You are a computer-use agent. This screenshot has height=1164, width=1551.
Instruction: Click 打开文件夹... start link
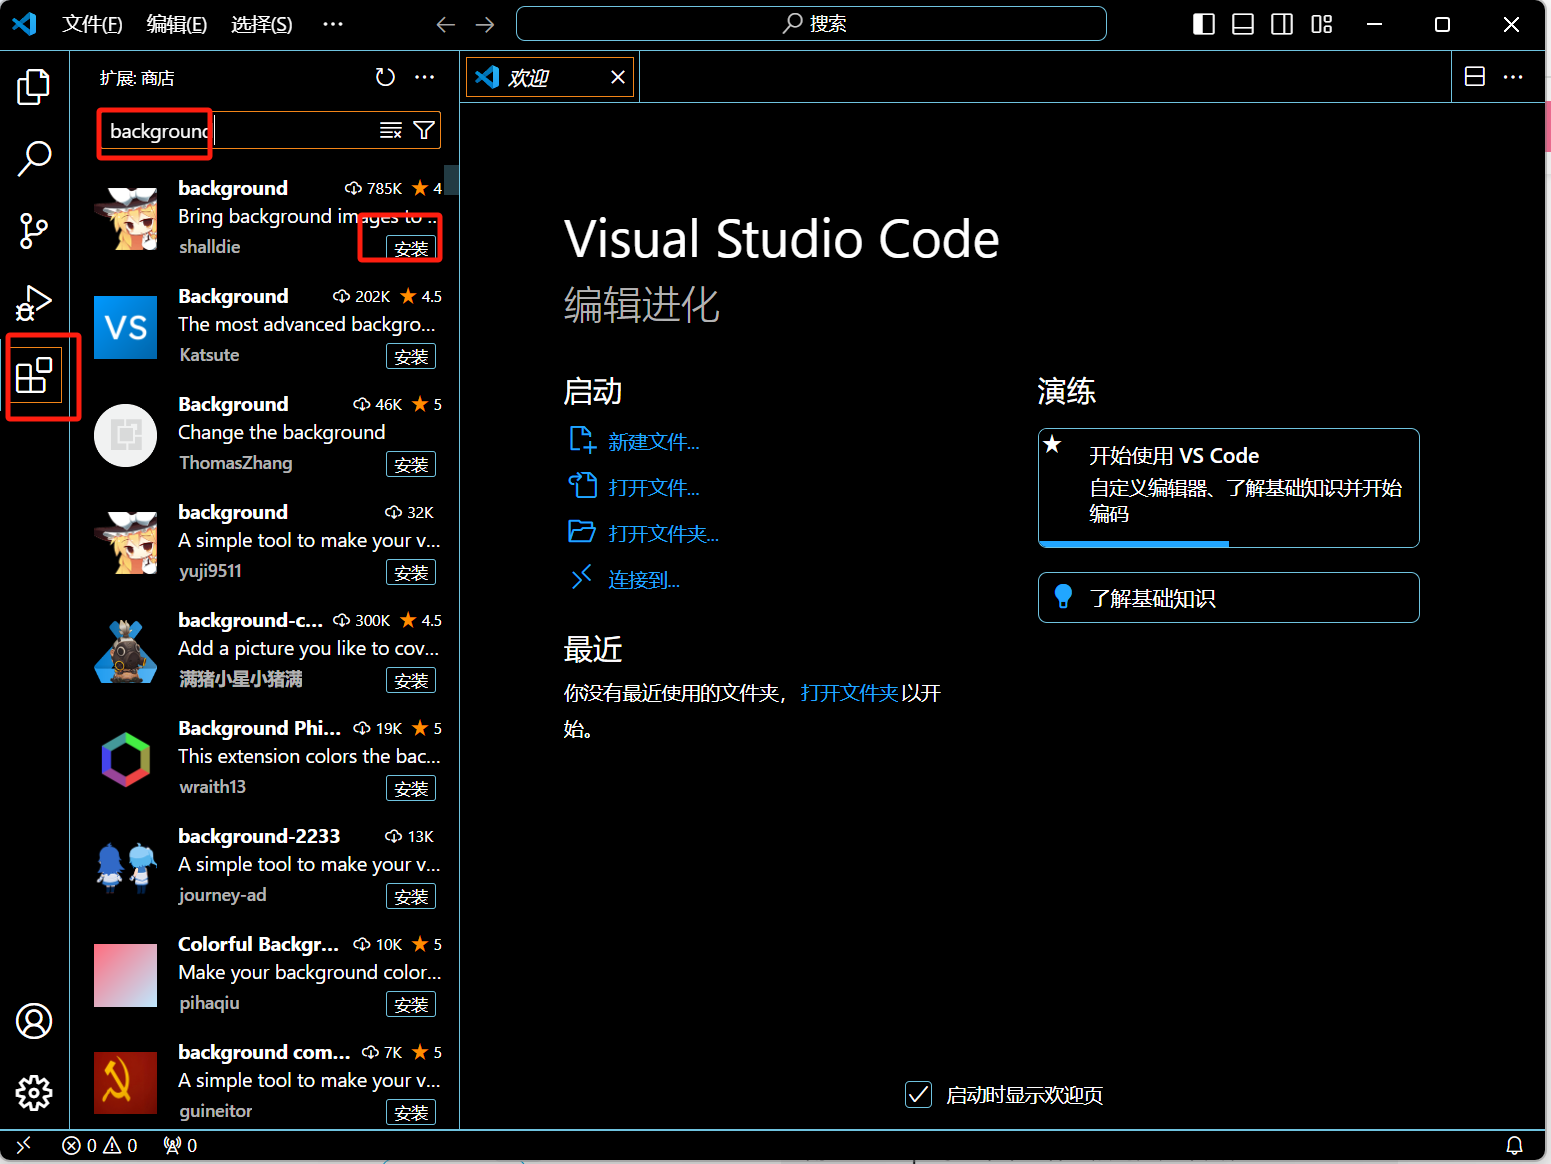664,534
